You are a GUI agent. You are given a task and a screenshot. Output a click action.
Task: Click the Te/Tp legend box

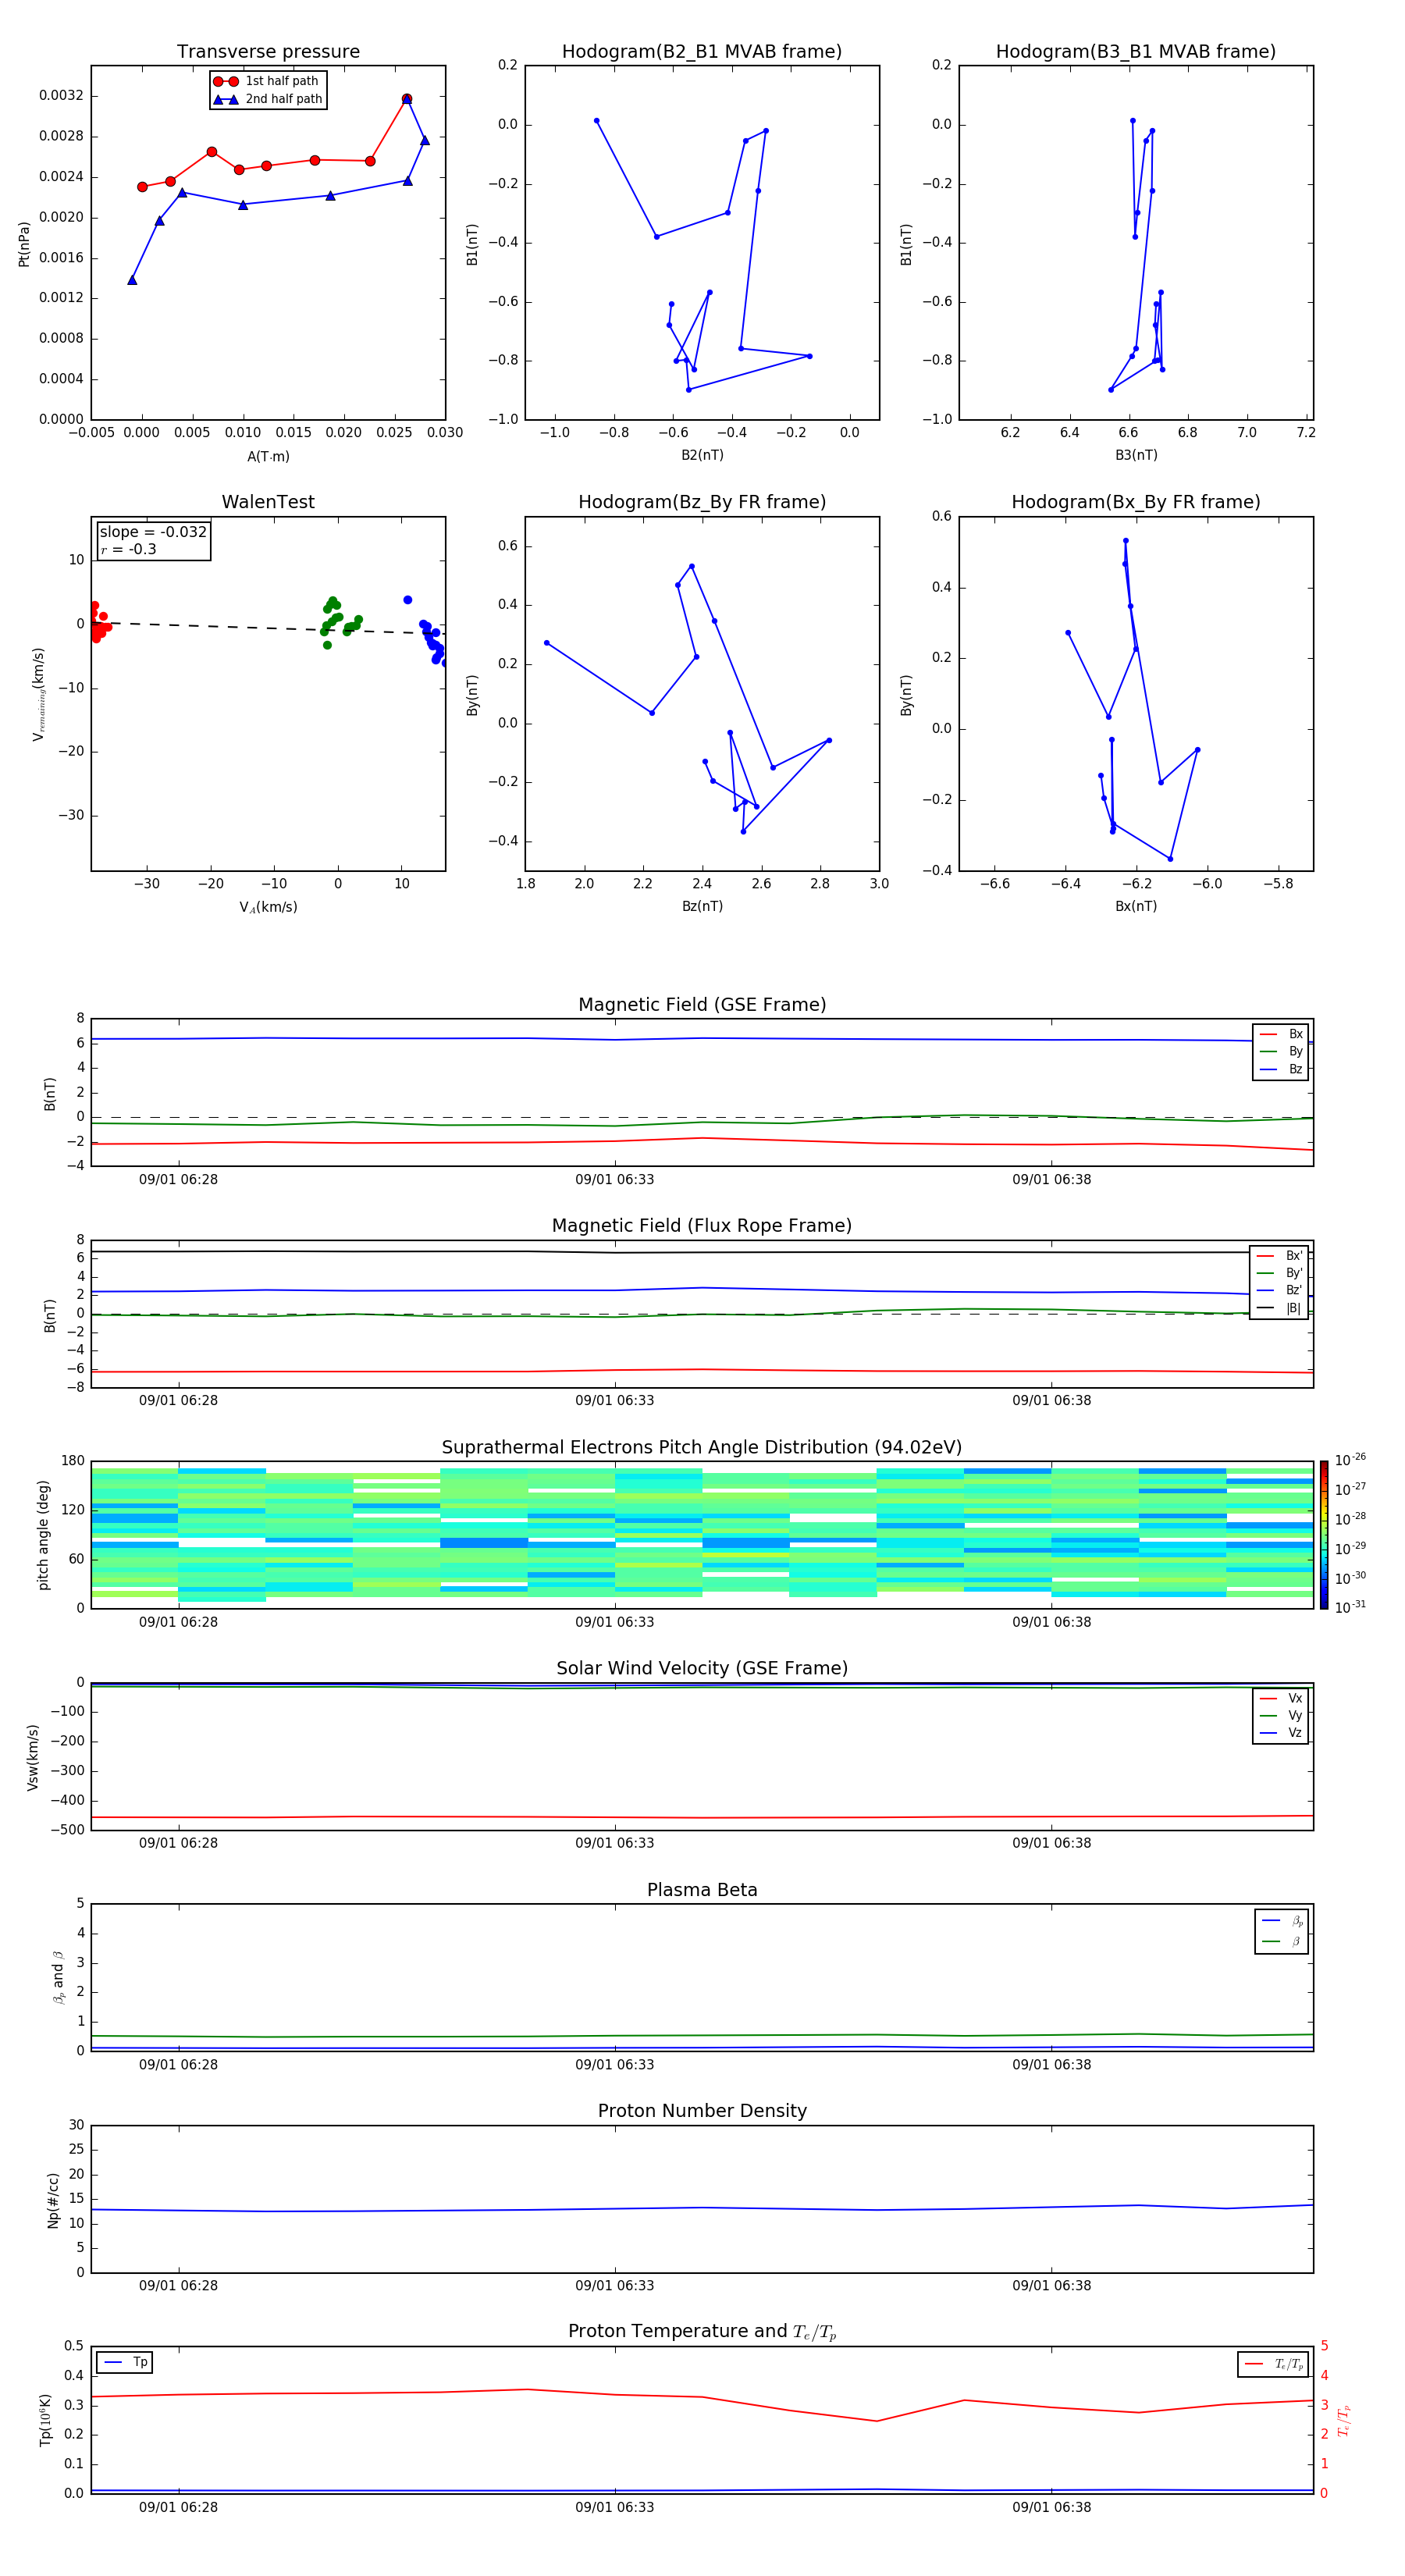coord(1272,2364)
